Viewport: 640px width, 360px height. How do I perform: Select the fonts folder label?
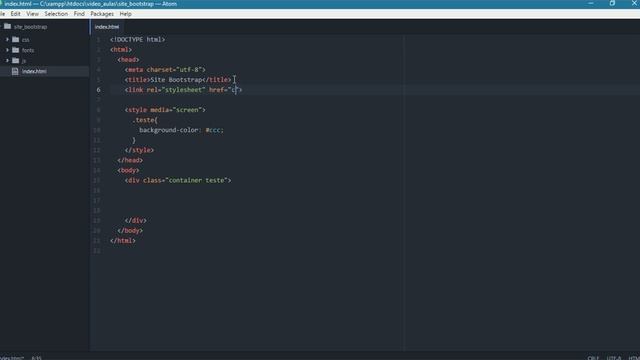tap(28, 51)
